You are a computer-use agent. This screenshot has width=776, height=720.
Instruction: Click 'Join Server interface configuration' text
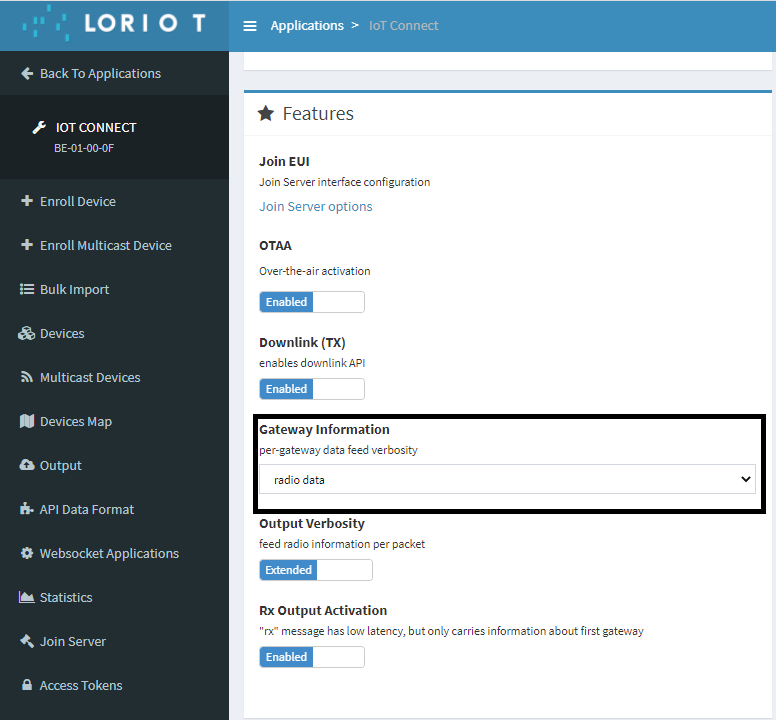pyautogui.click(x=344, y=182)
